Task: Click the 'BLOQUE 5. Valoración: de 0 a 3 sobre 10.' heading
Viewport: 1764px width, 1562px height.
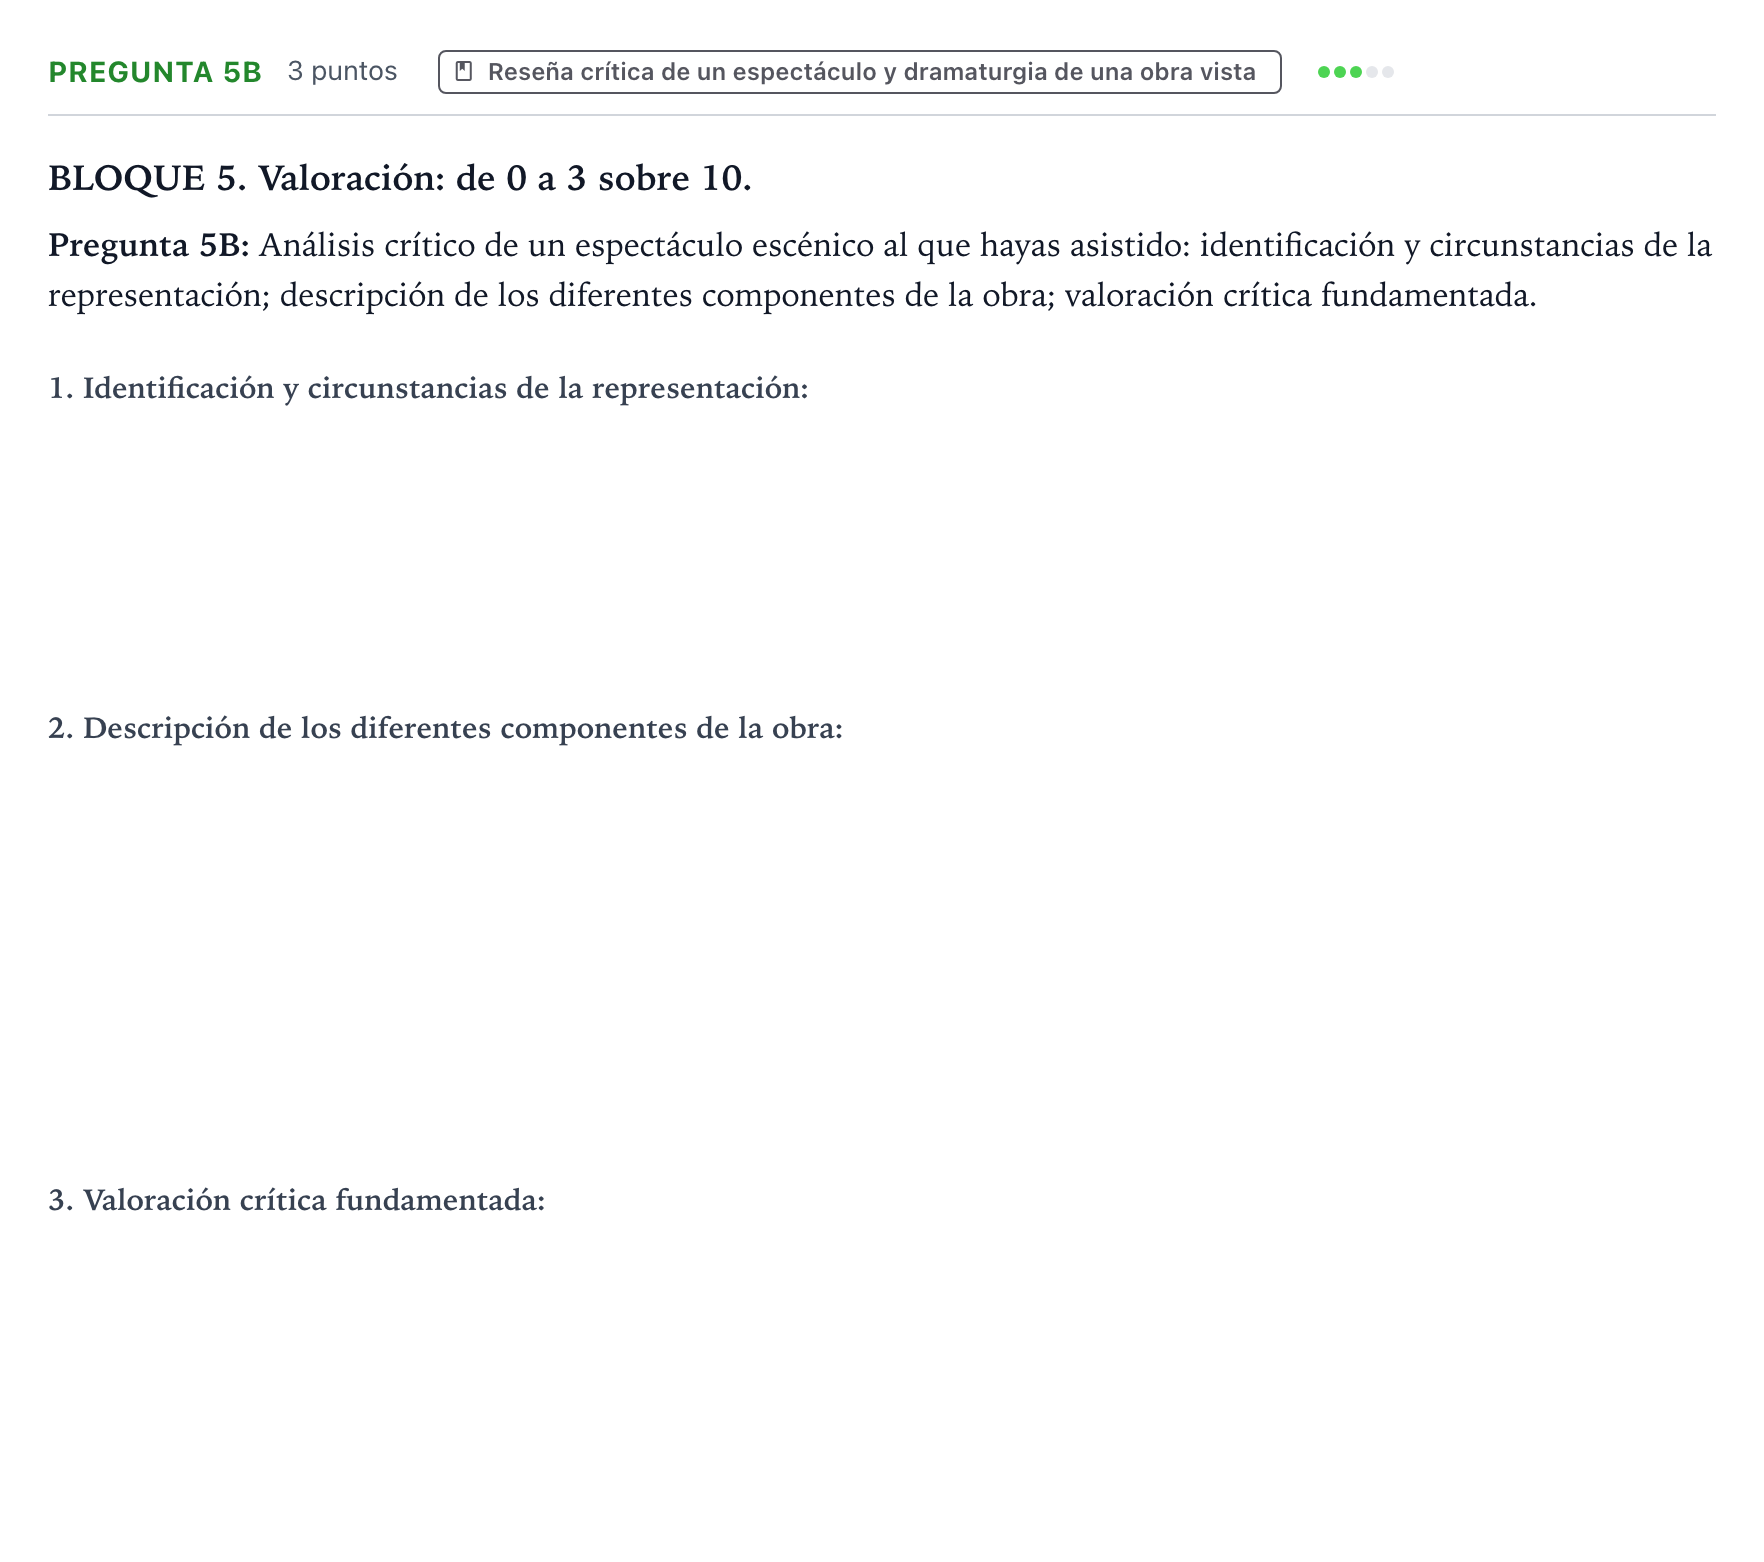Action: coord(400,178)
